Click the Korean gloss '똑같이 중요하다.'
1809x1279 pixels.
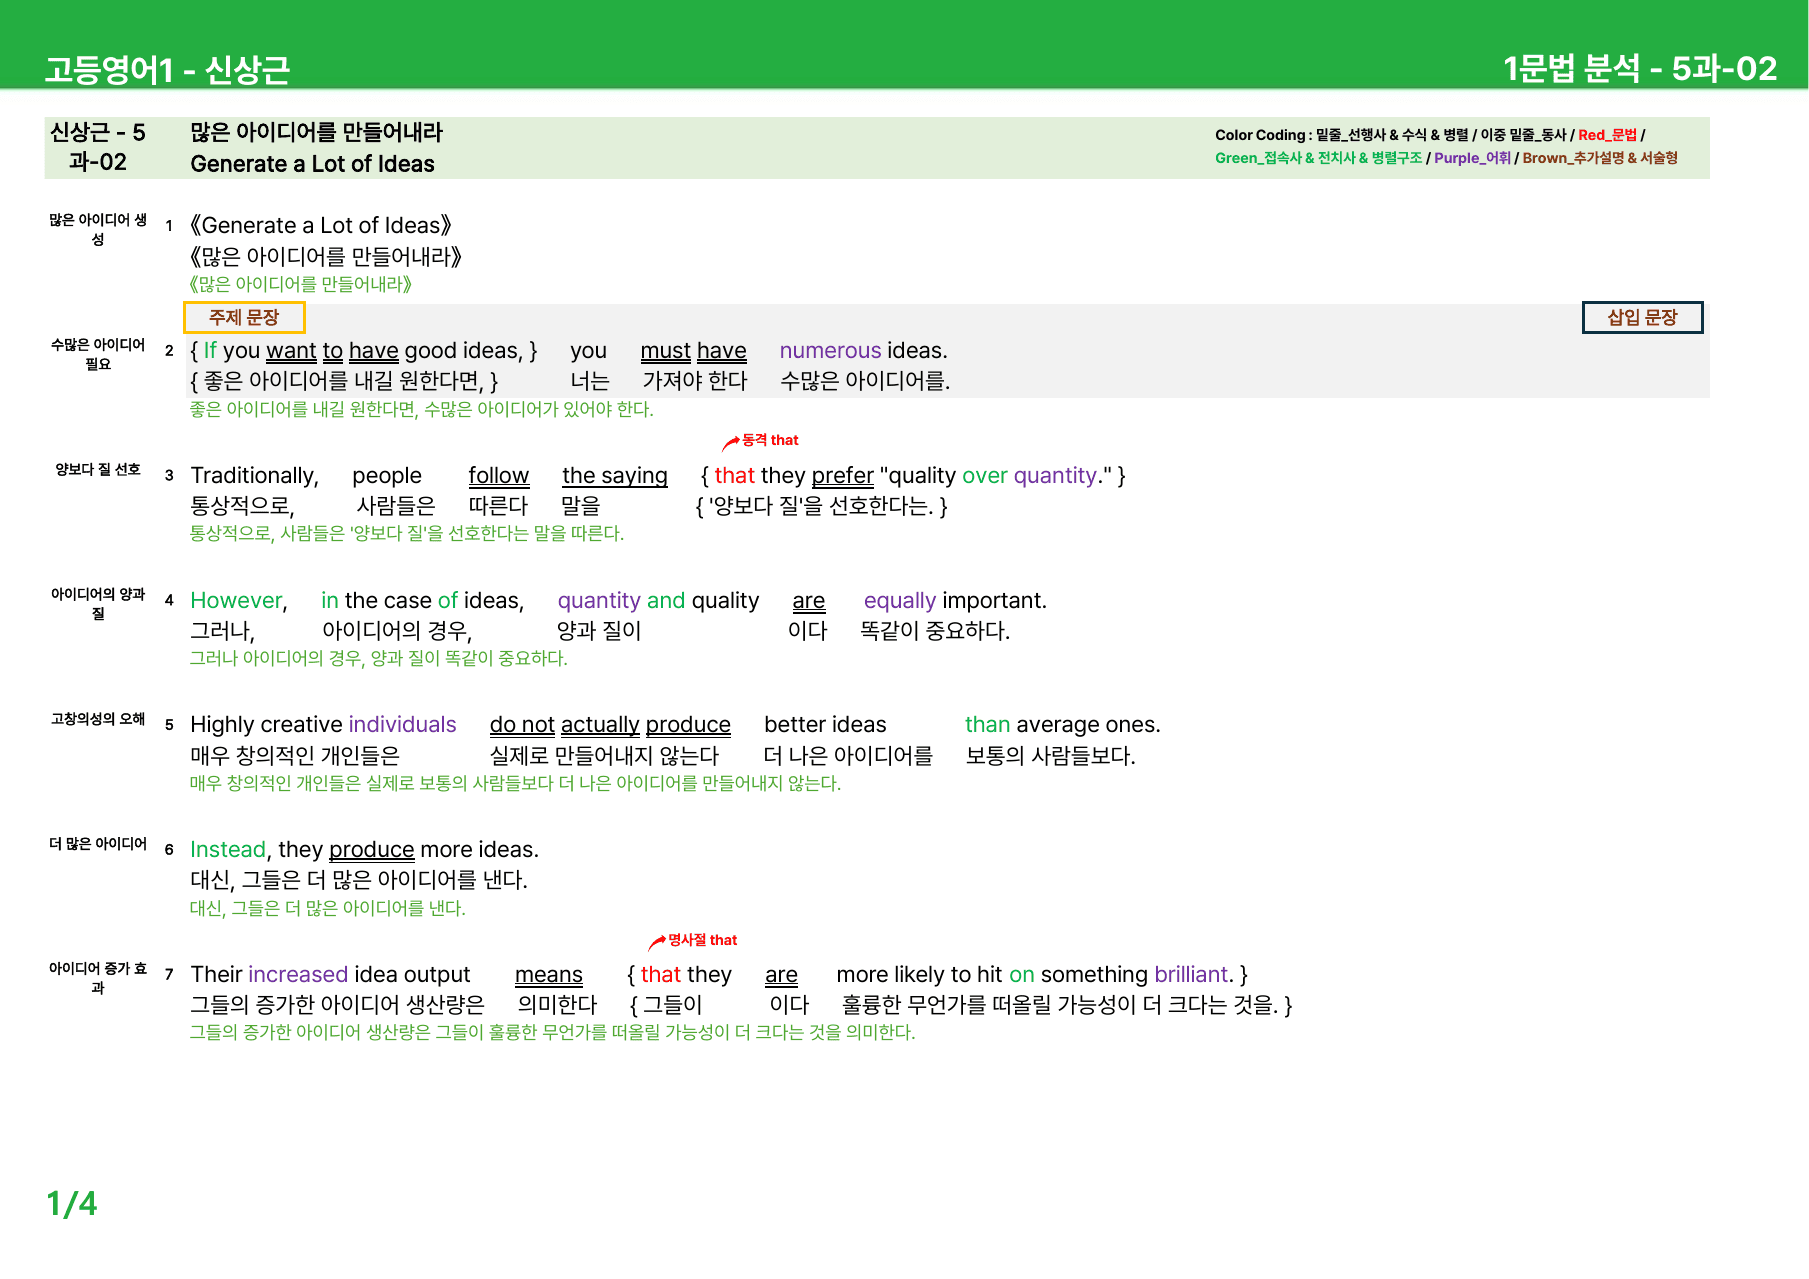point(935,630)
